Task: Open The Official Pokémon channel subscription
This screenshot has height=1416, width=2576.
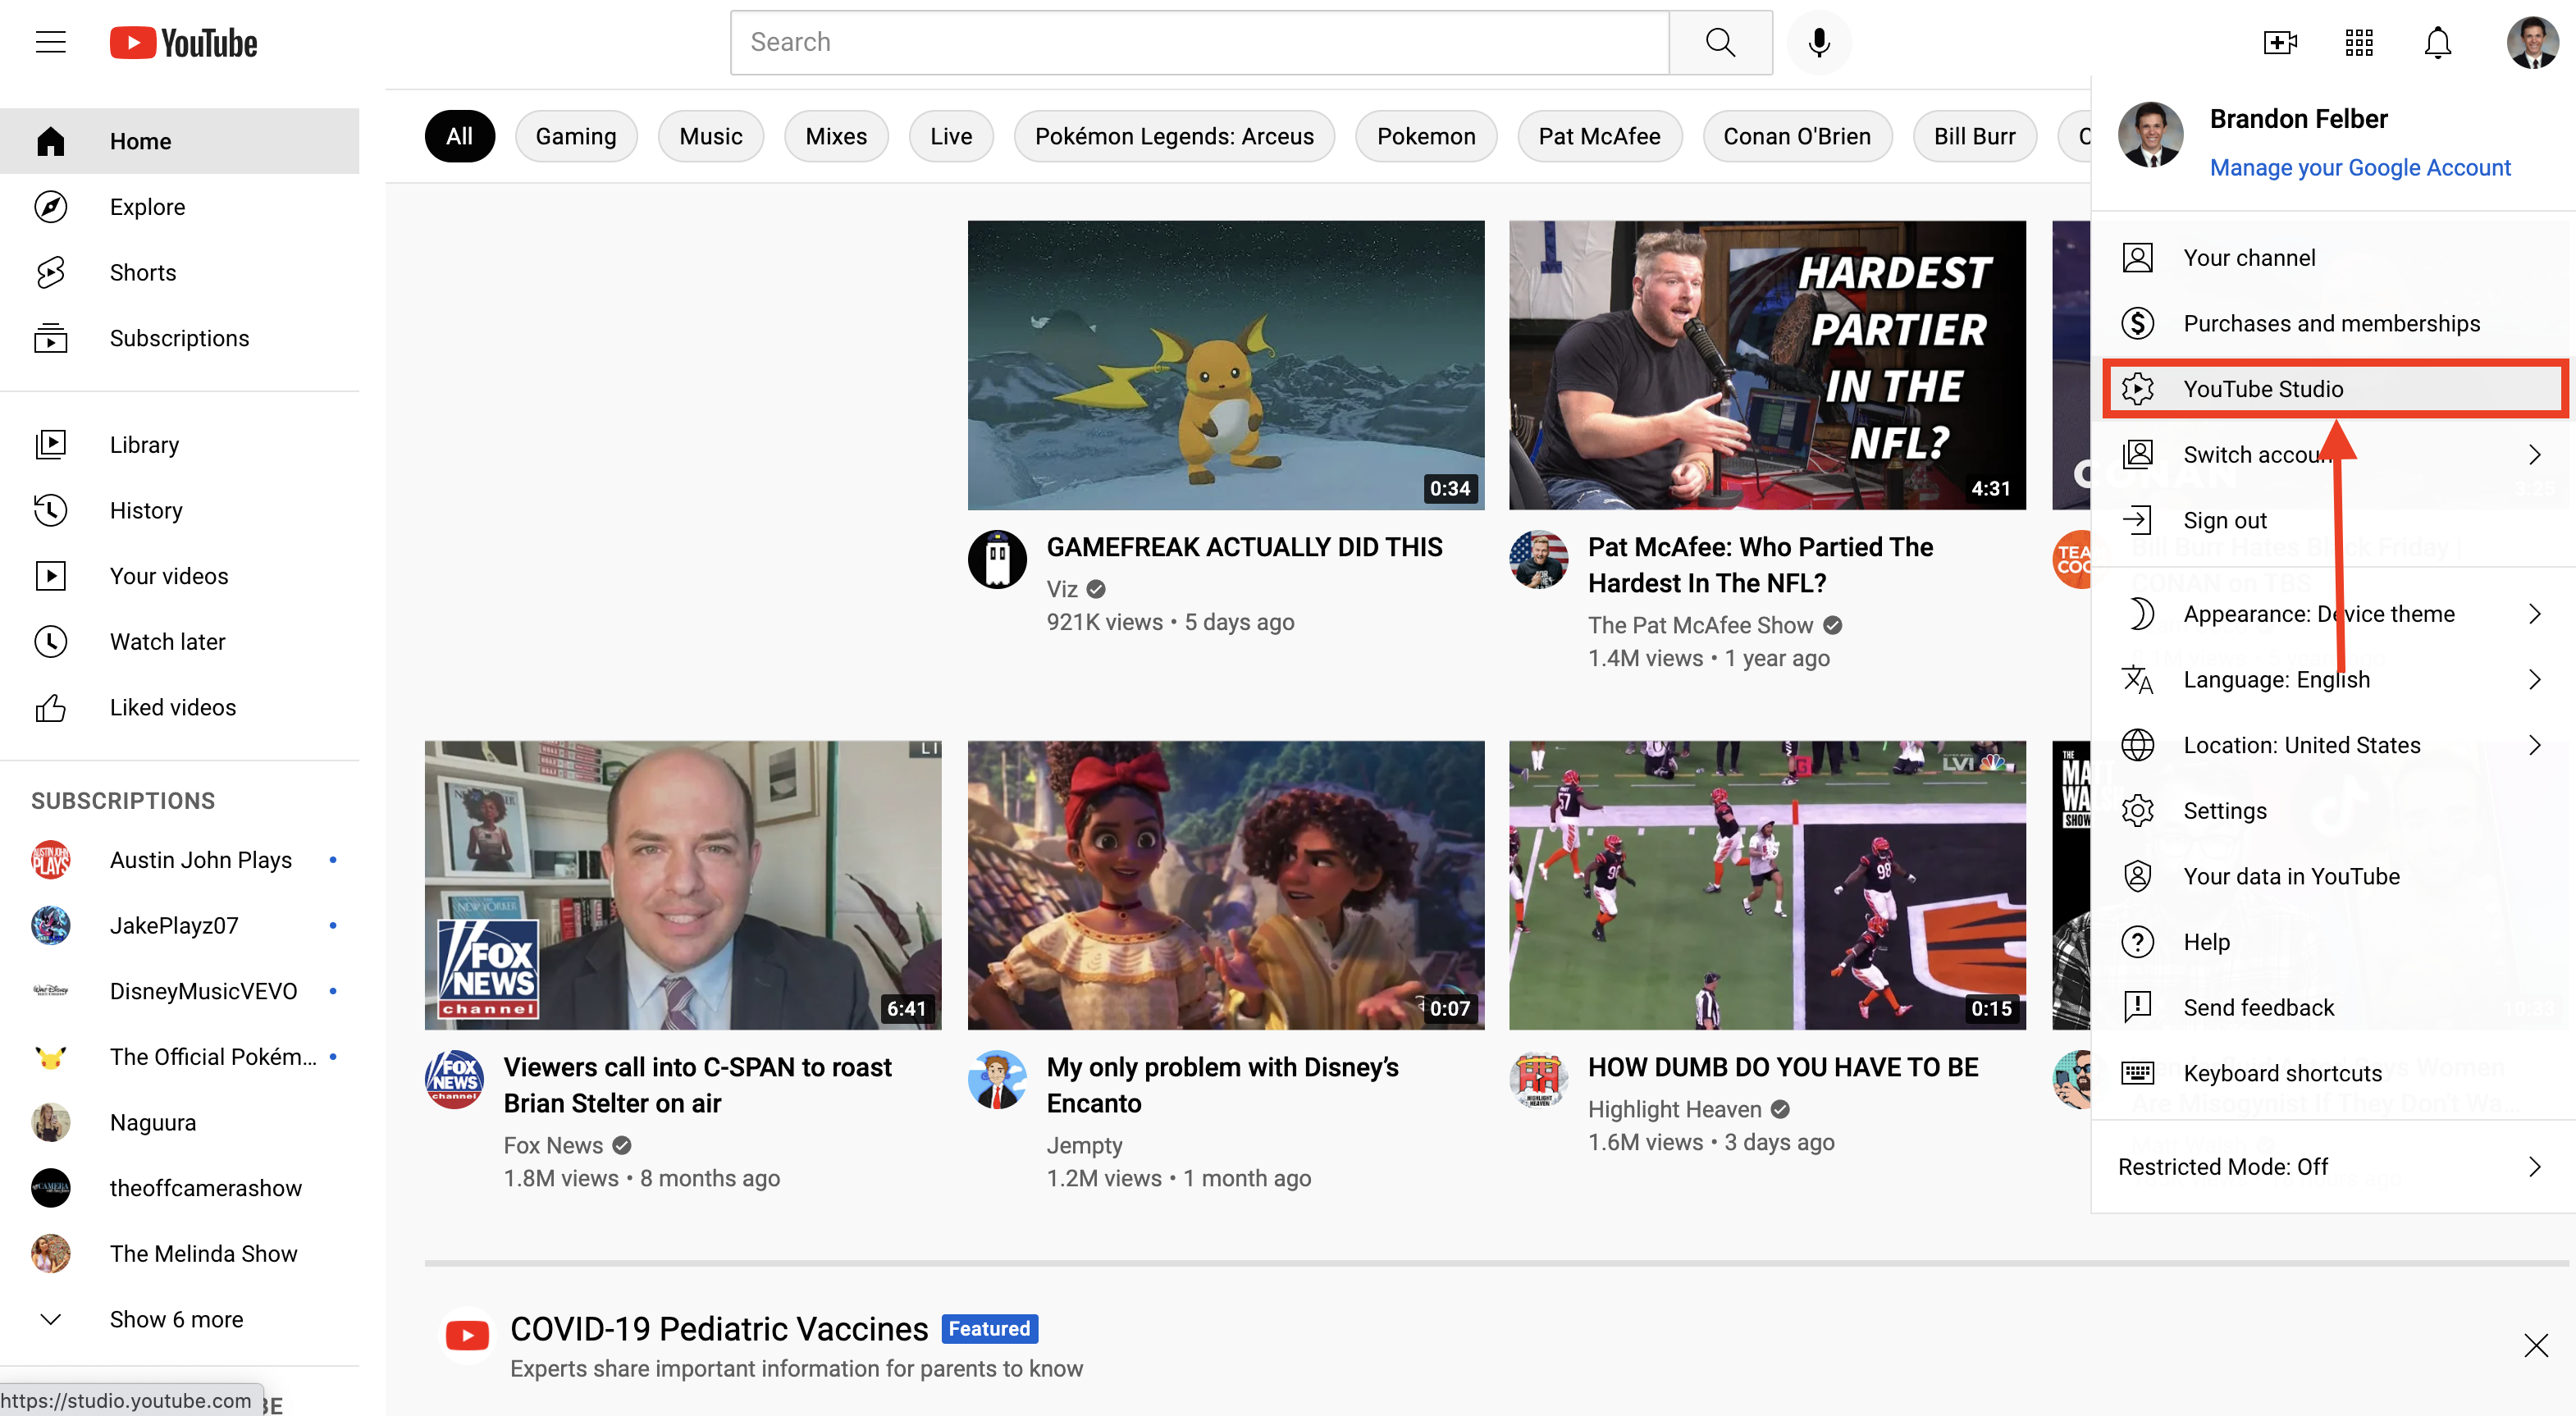Action: click(x=180, y=1057)
